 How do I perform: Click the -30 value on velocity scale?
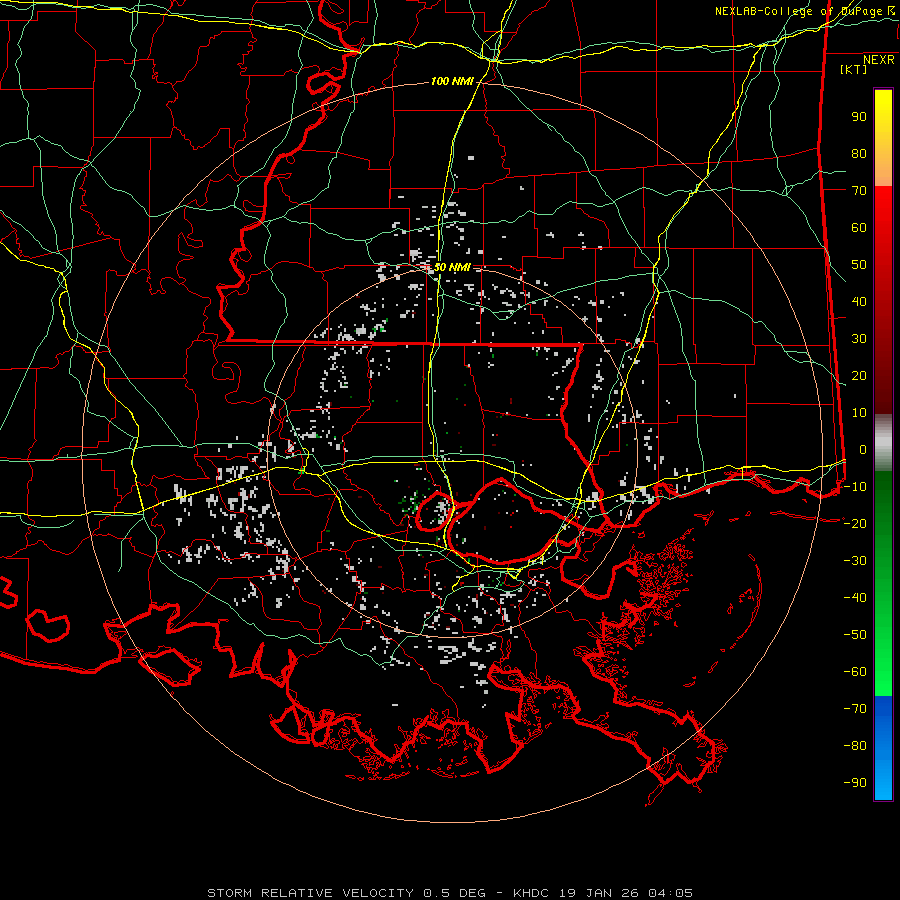(x=855, y=561)
